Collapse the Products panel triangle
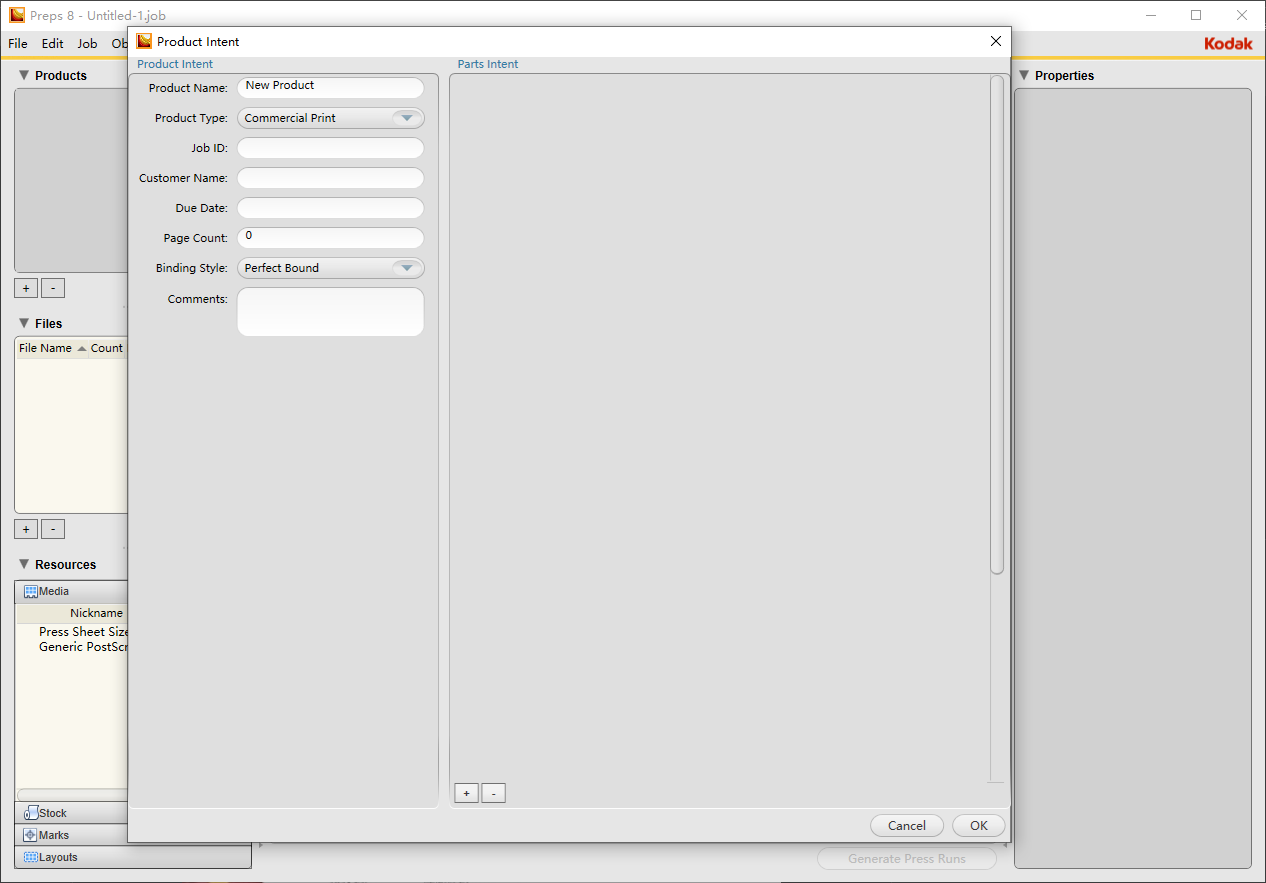 click(x=24, y=75)
